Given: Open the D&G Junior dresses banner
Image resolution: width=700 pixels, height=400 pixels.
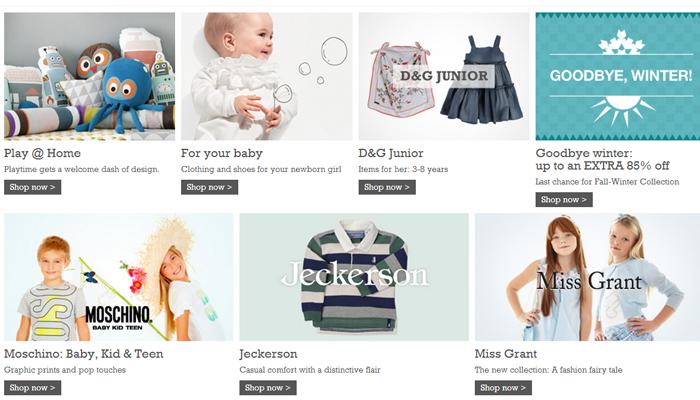Looking at the screenshot, I should pos(444,76).
